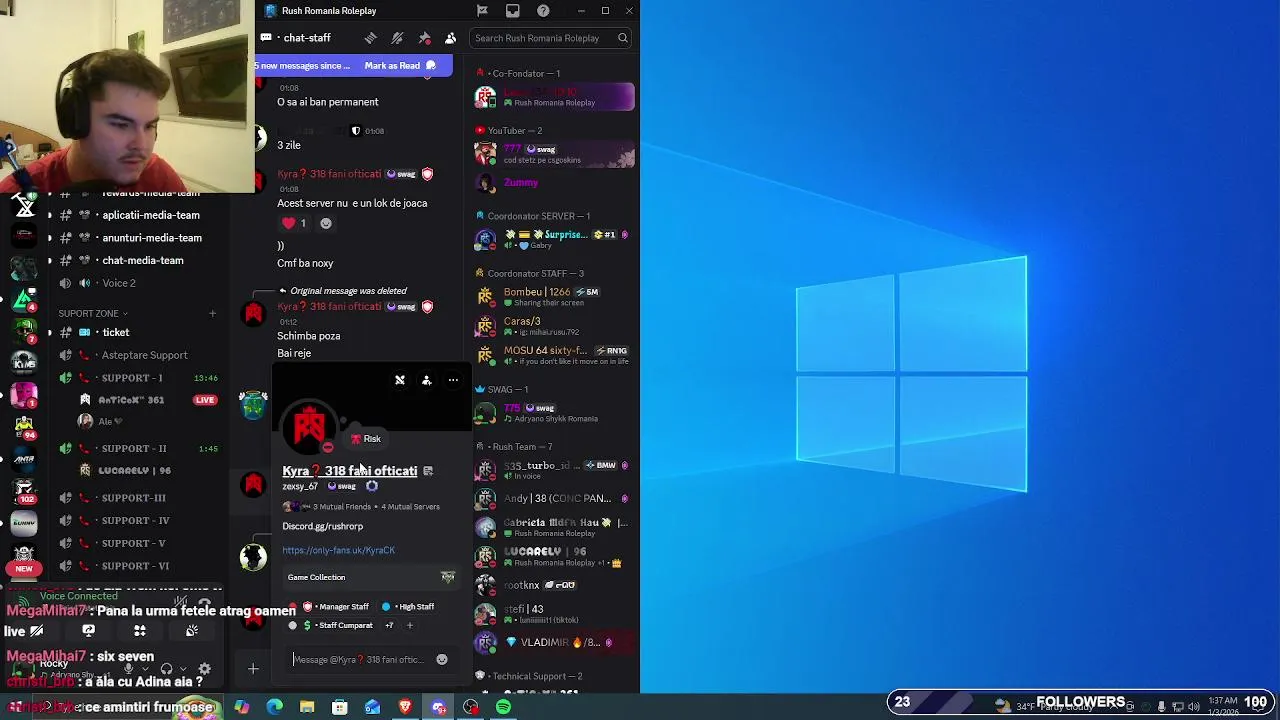The height and width of the screenshot is (720, 1280).
Task: Click the red LIVE badge under SUPPORT - I
Action: tap(205, 400)
